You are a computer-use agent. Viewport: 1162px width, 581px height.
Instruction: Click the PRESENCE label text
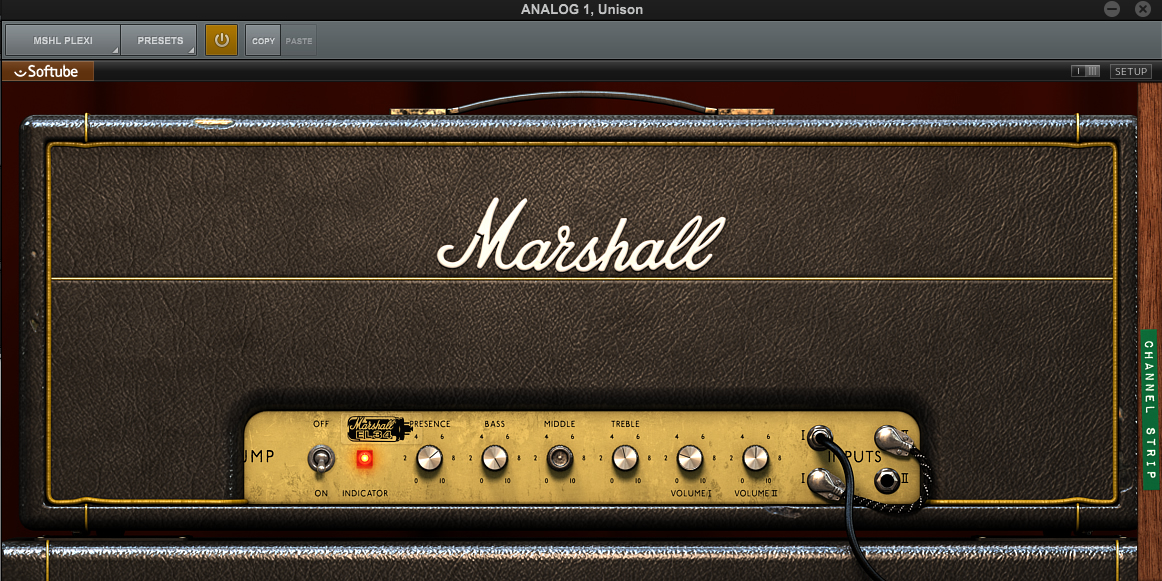click(431, 424)
